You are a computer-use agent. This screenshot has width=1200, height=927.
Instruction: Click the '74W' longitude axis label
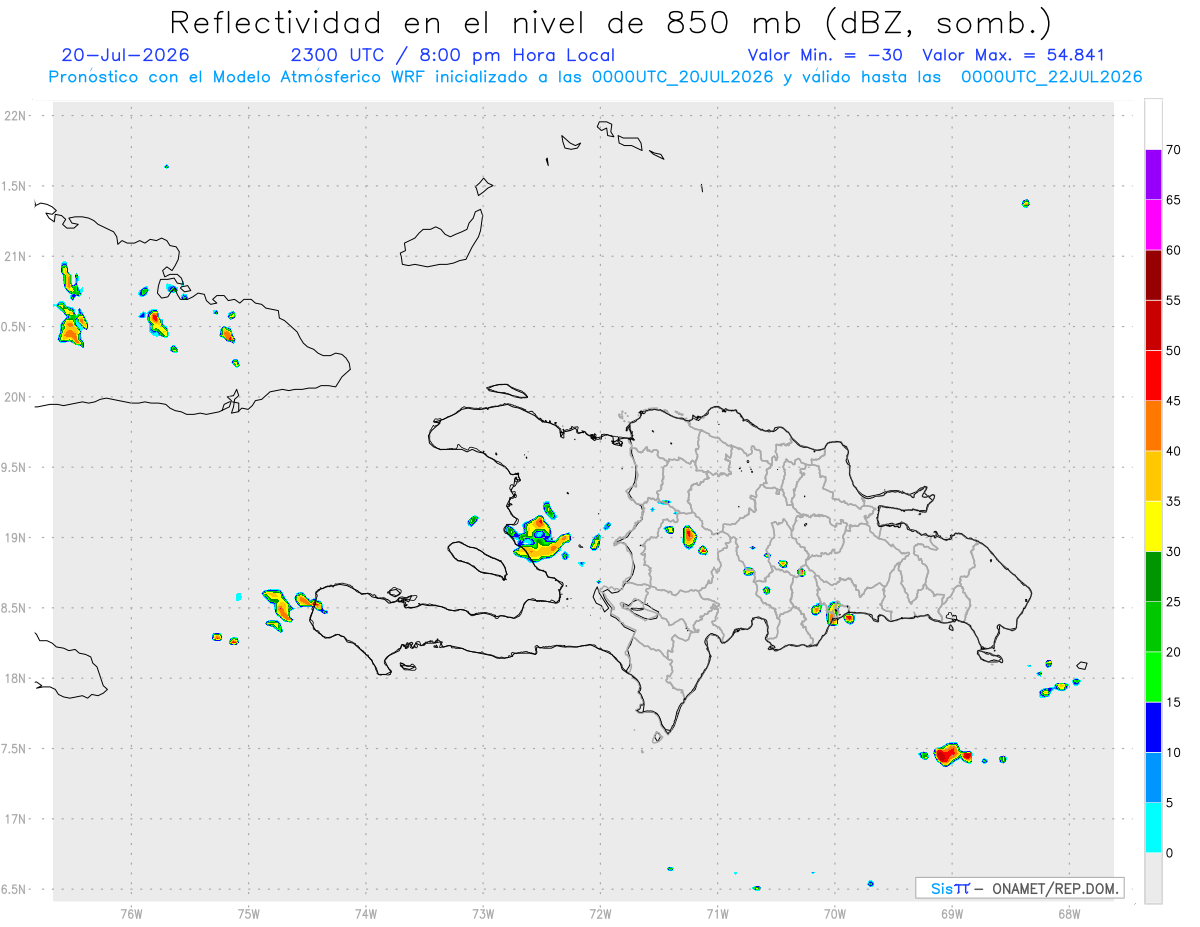[366, 913]
